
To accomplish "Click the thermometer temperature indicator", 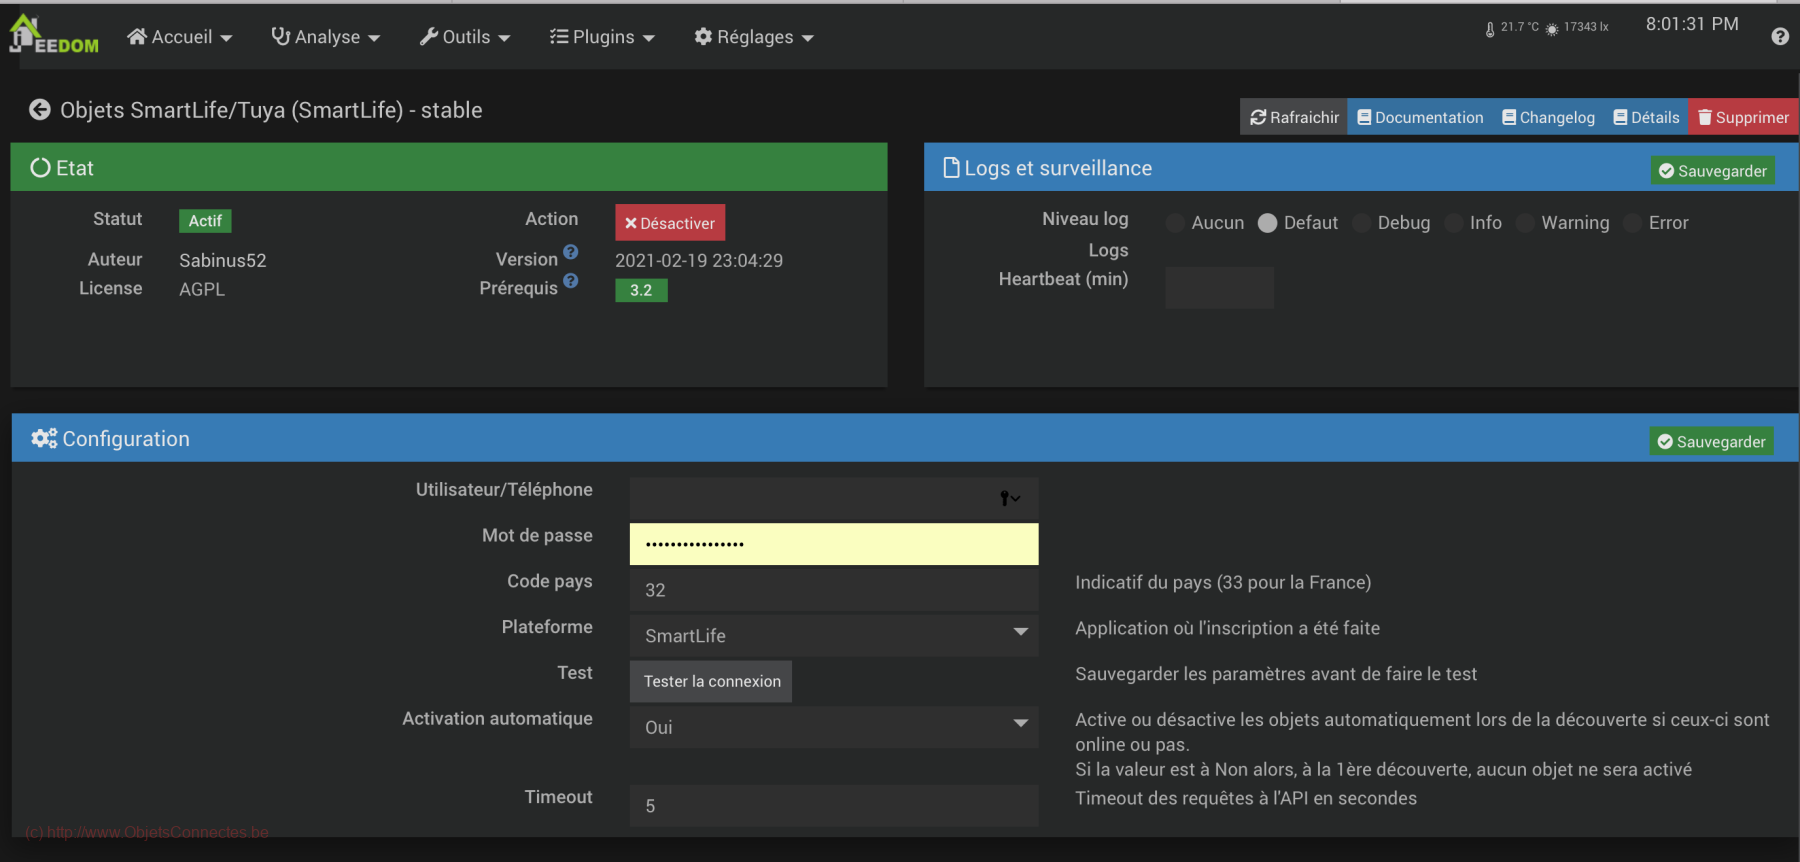I will coord(1512,28).
